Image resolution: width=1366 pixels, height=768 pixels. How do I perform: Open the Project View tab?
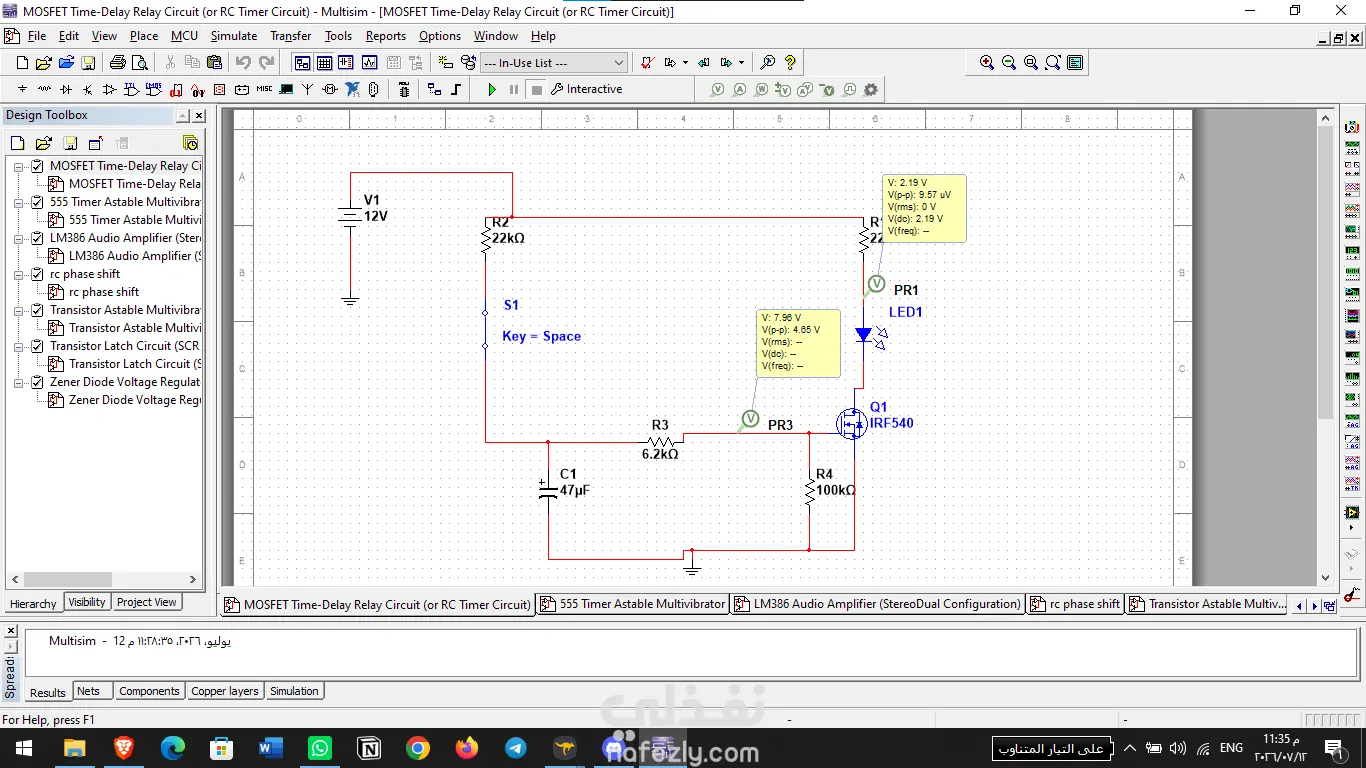point(147,602)
